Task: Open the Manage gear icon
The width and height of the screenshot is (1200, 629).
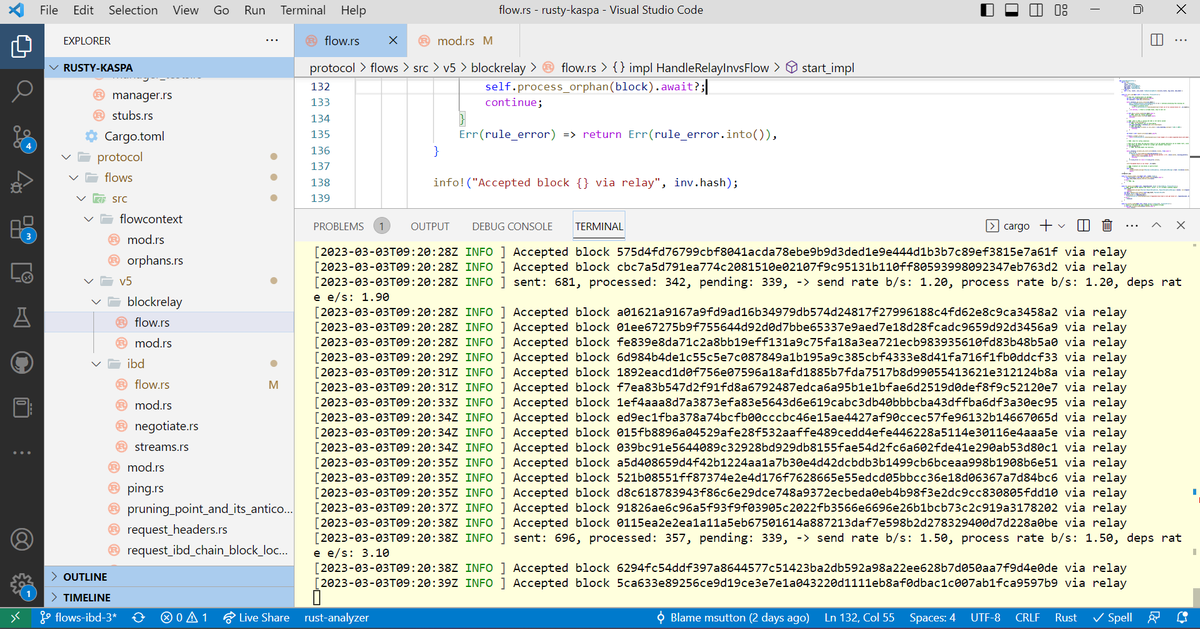Action: (x=22, y=584)
